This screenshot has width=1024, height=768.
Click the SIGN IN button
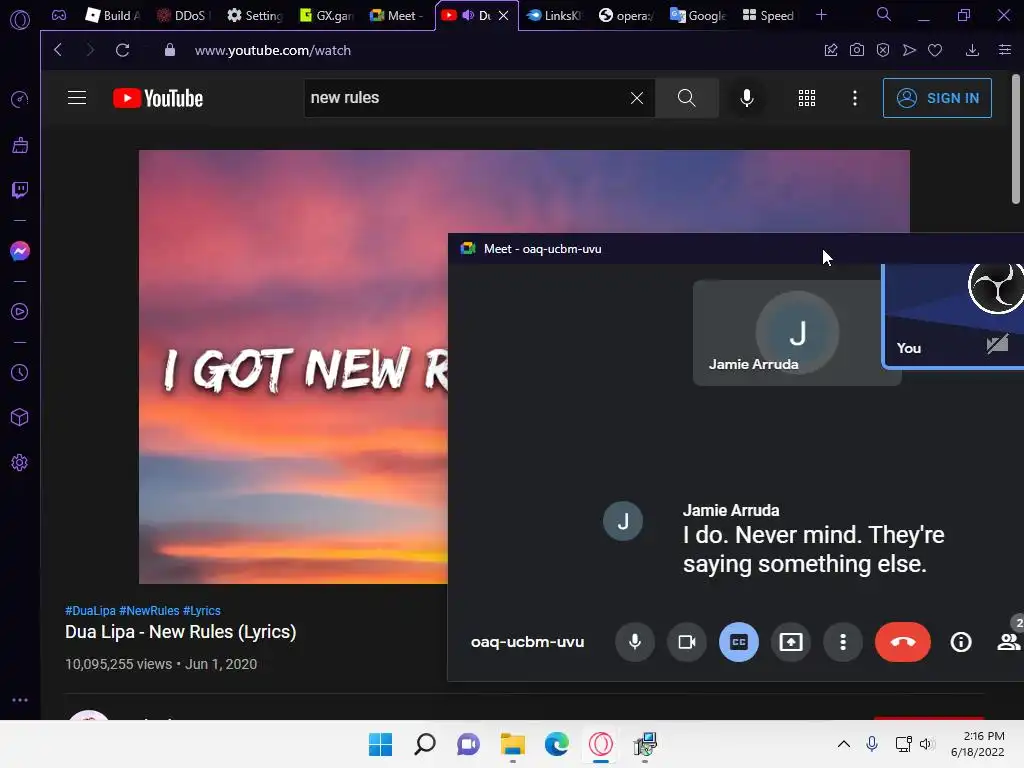[x=937, y=98]
